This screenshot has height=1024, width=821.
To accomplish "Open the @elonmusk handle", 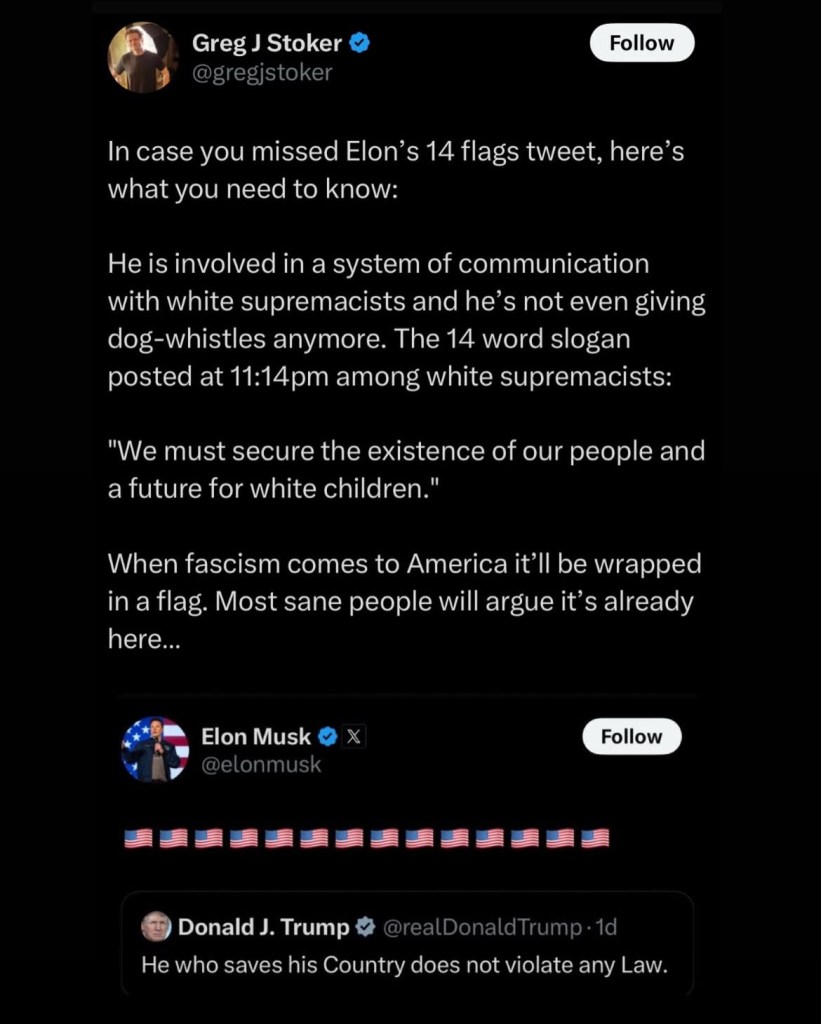I will pyautogui.click(x=261, y=765).
